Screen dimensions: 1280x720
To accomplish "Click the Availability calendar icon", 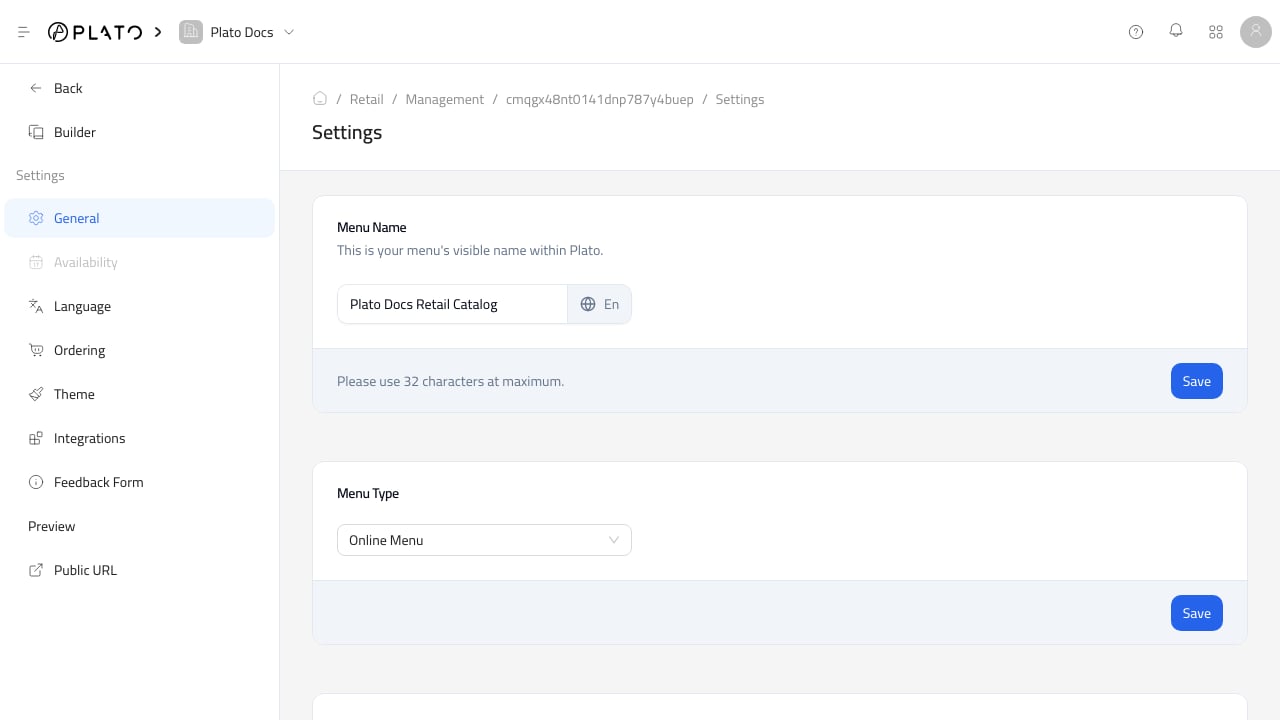I will [x=36, y=262].
